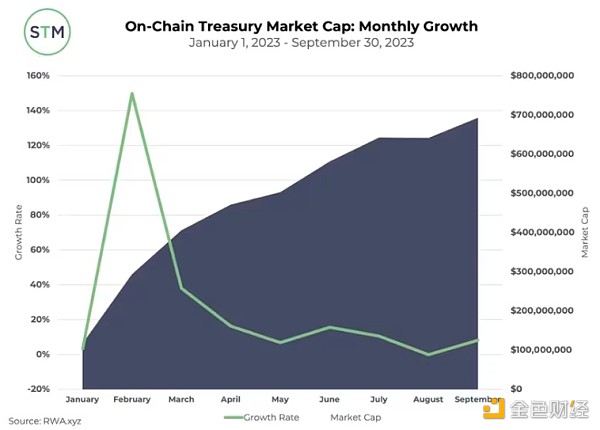Click the gold watermark logo icon
Image resolution: width=600 pixels, height=430 pixels.
pyautogui.click(x=494, y=409)
